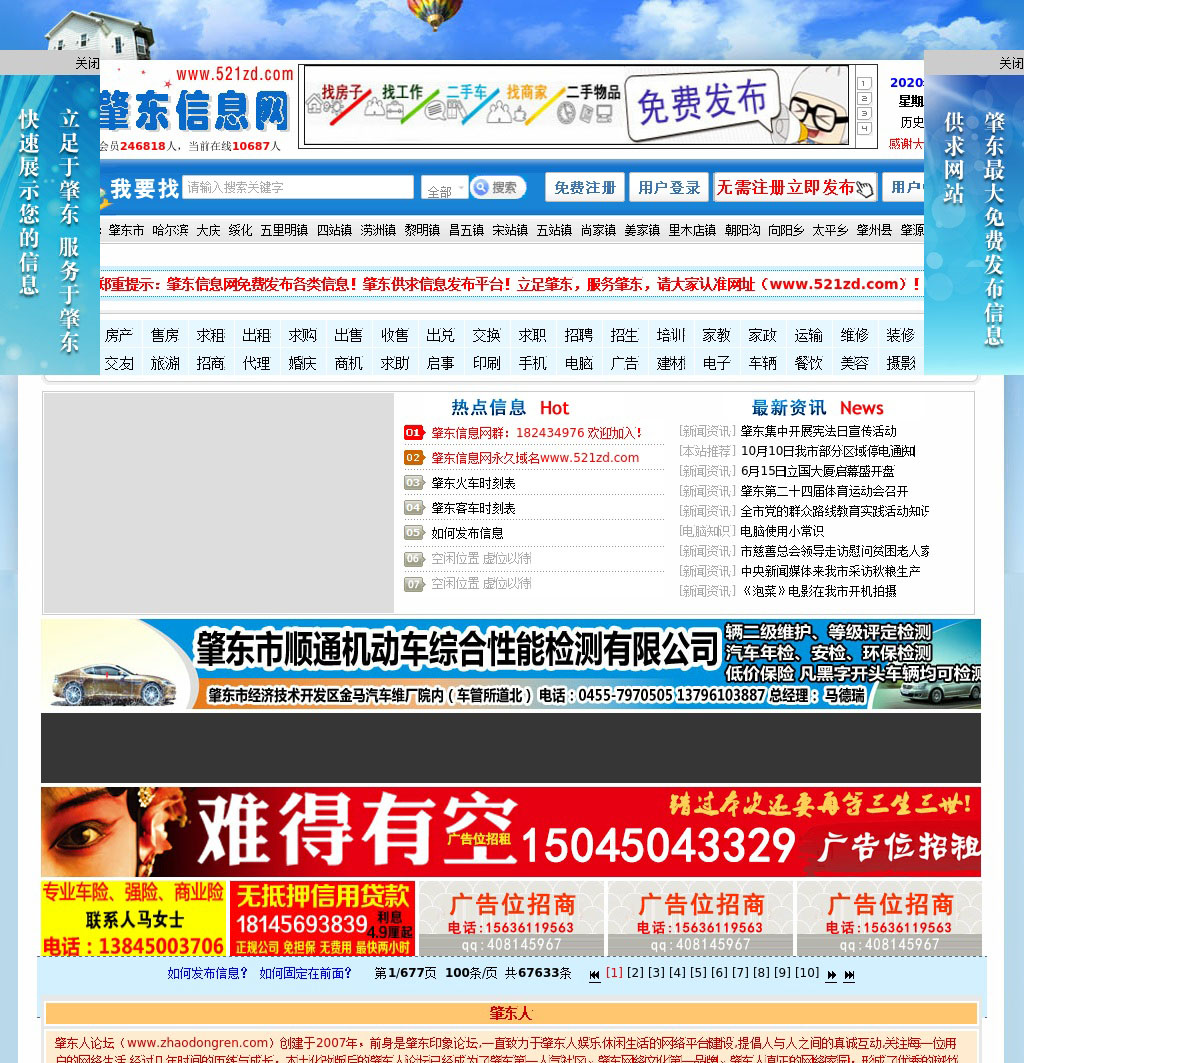Go to next page arrow icon
This screenshot has width=1200, height=1063.
pos(831,975)
